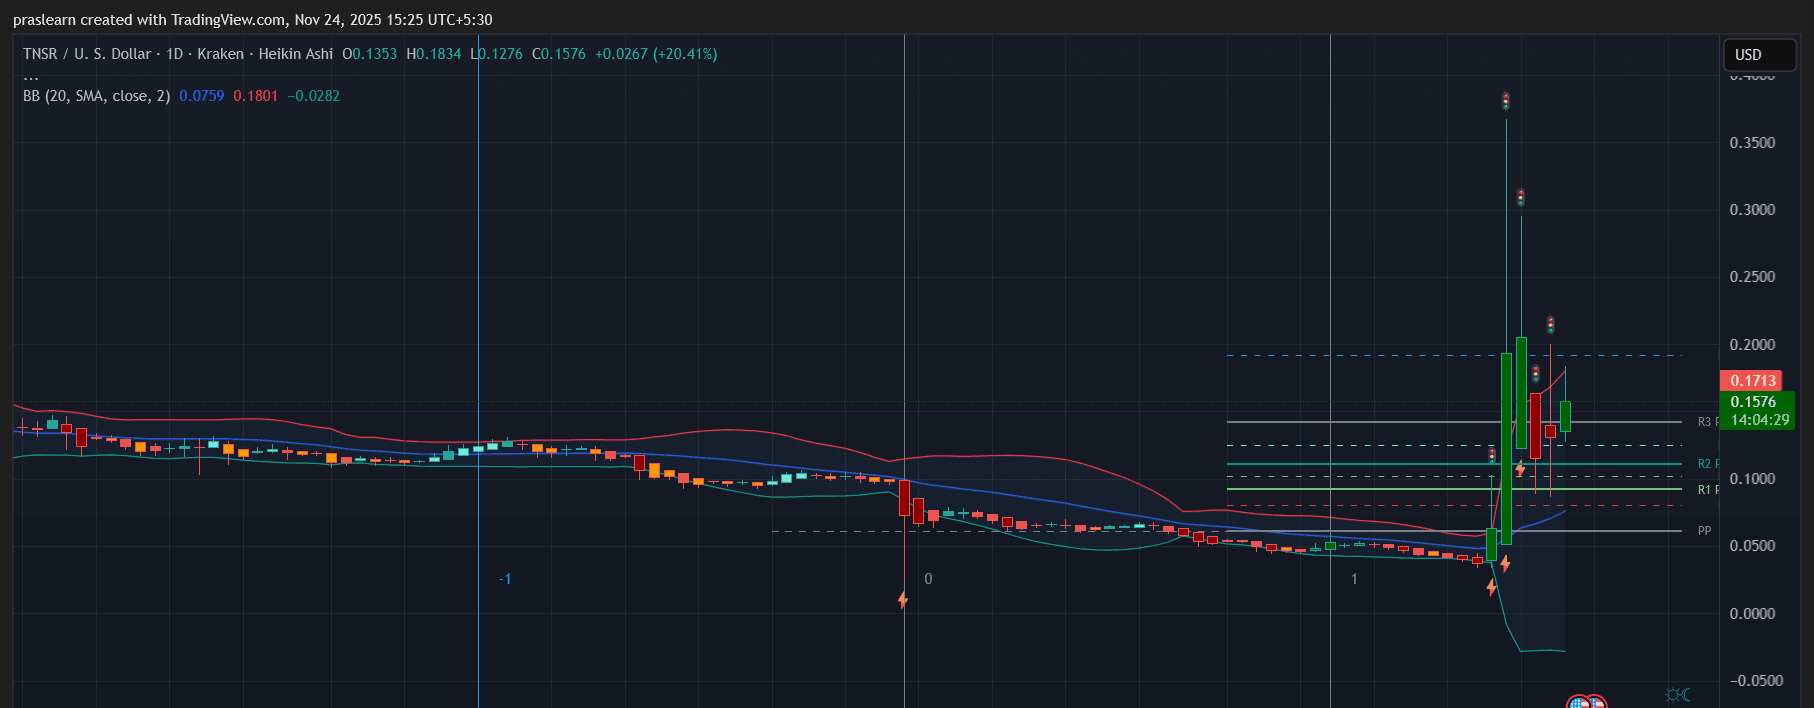1814x708 pixels.
Task: Click the traffic light icon above the 0.3500 wick
Action: (x=1505, y=101)
